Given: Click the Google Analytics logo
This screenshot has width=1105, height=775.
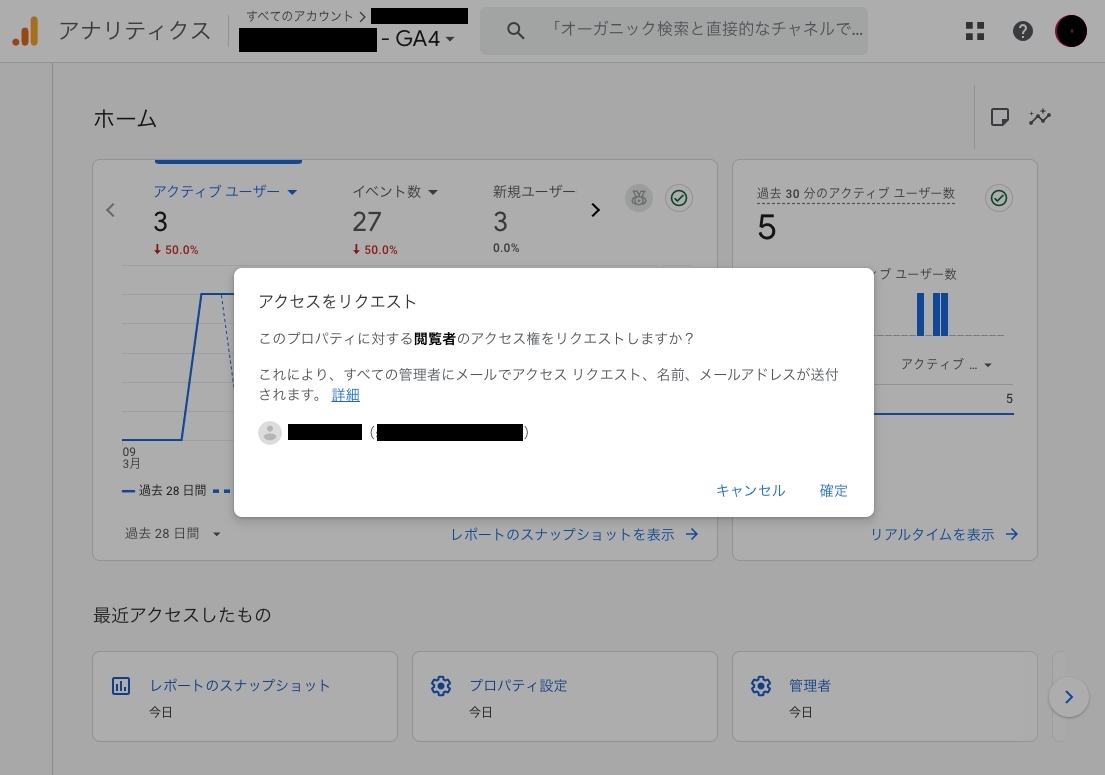Looking at the screenshot, I should click(x=25, y=31).
